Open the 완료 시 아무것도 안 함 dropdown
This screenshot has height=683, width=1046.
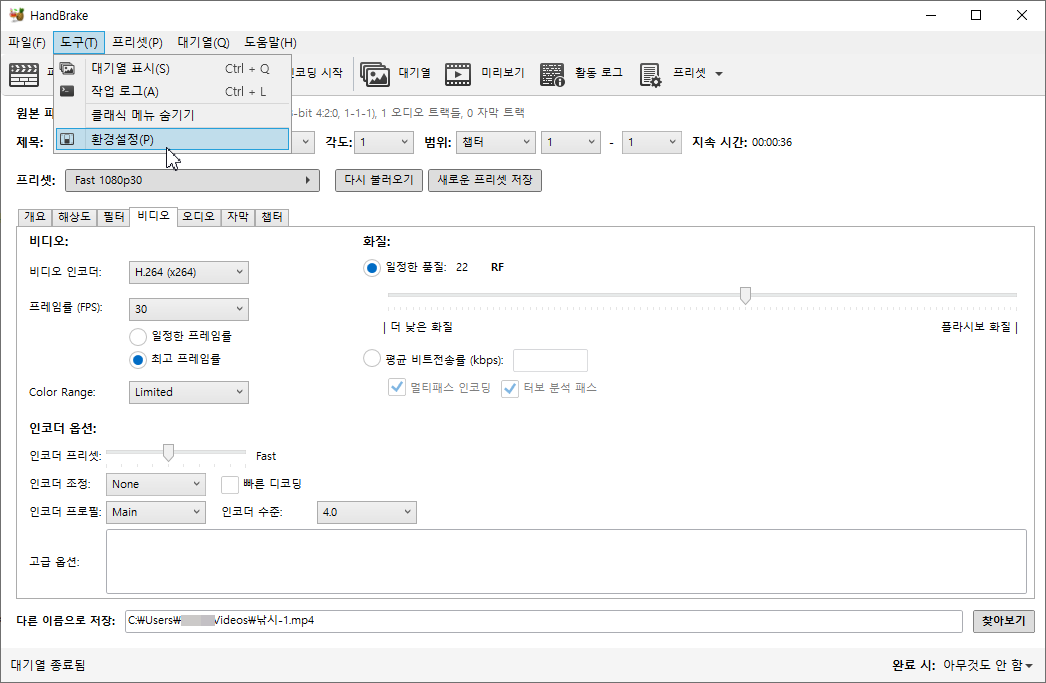[x=987, y=665]
